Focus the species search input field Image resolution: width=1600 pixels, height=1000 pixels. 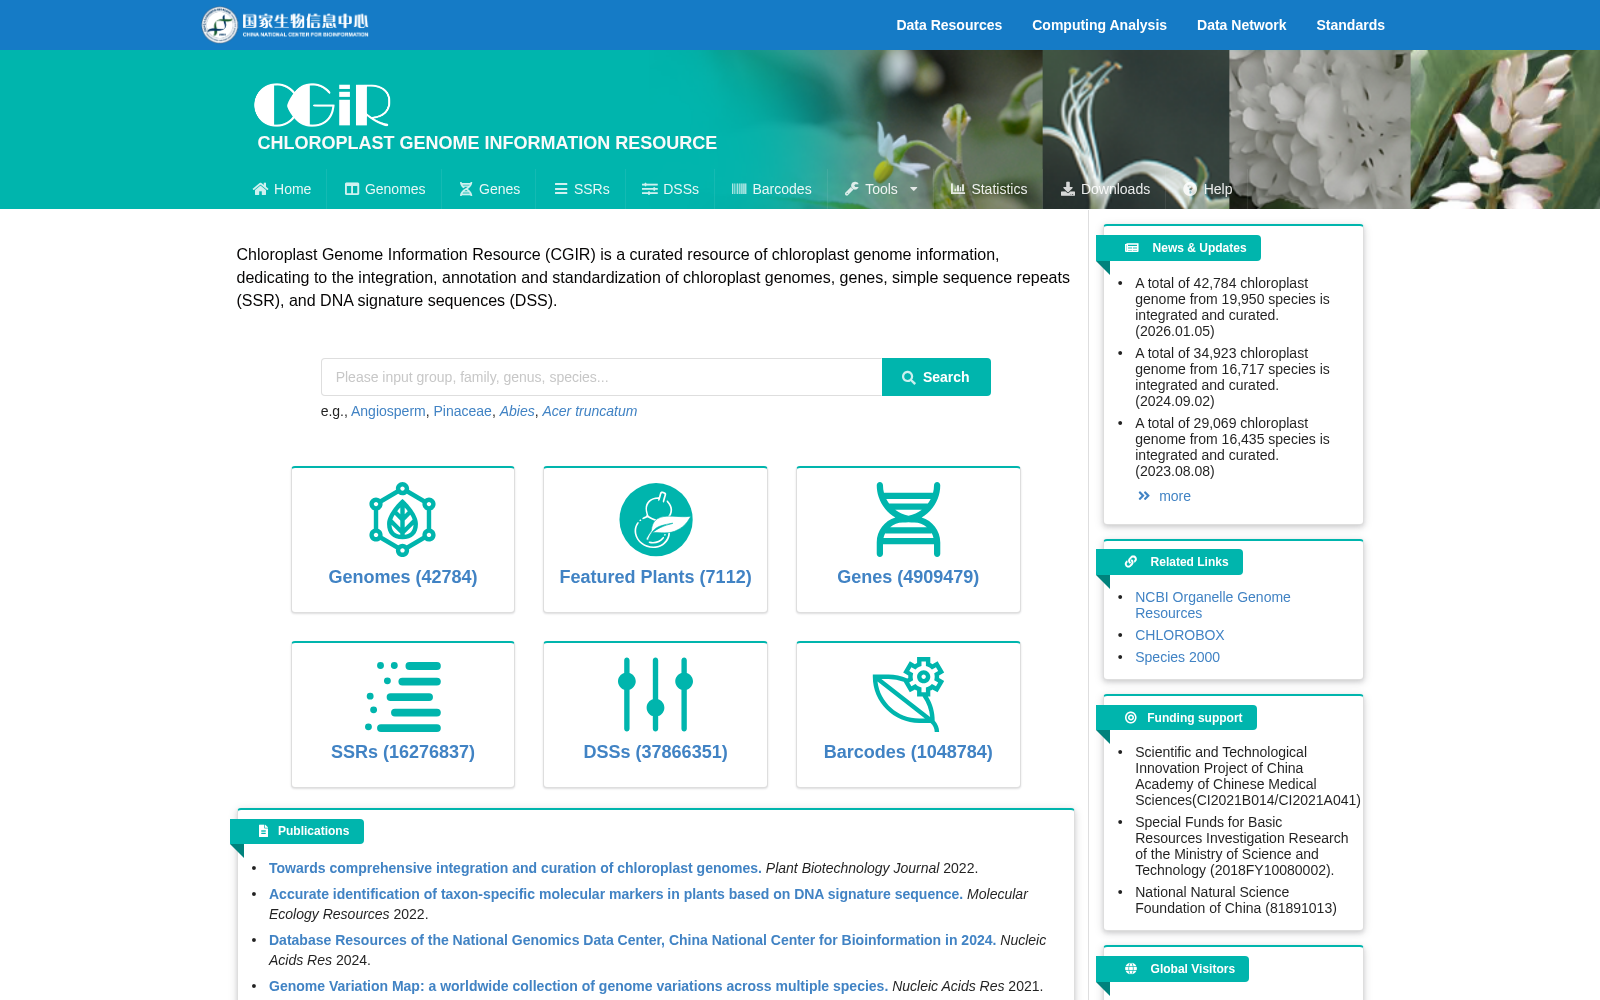601,377
